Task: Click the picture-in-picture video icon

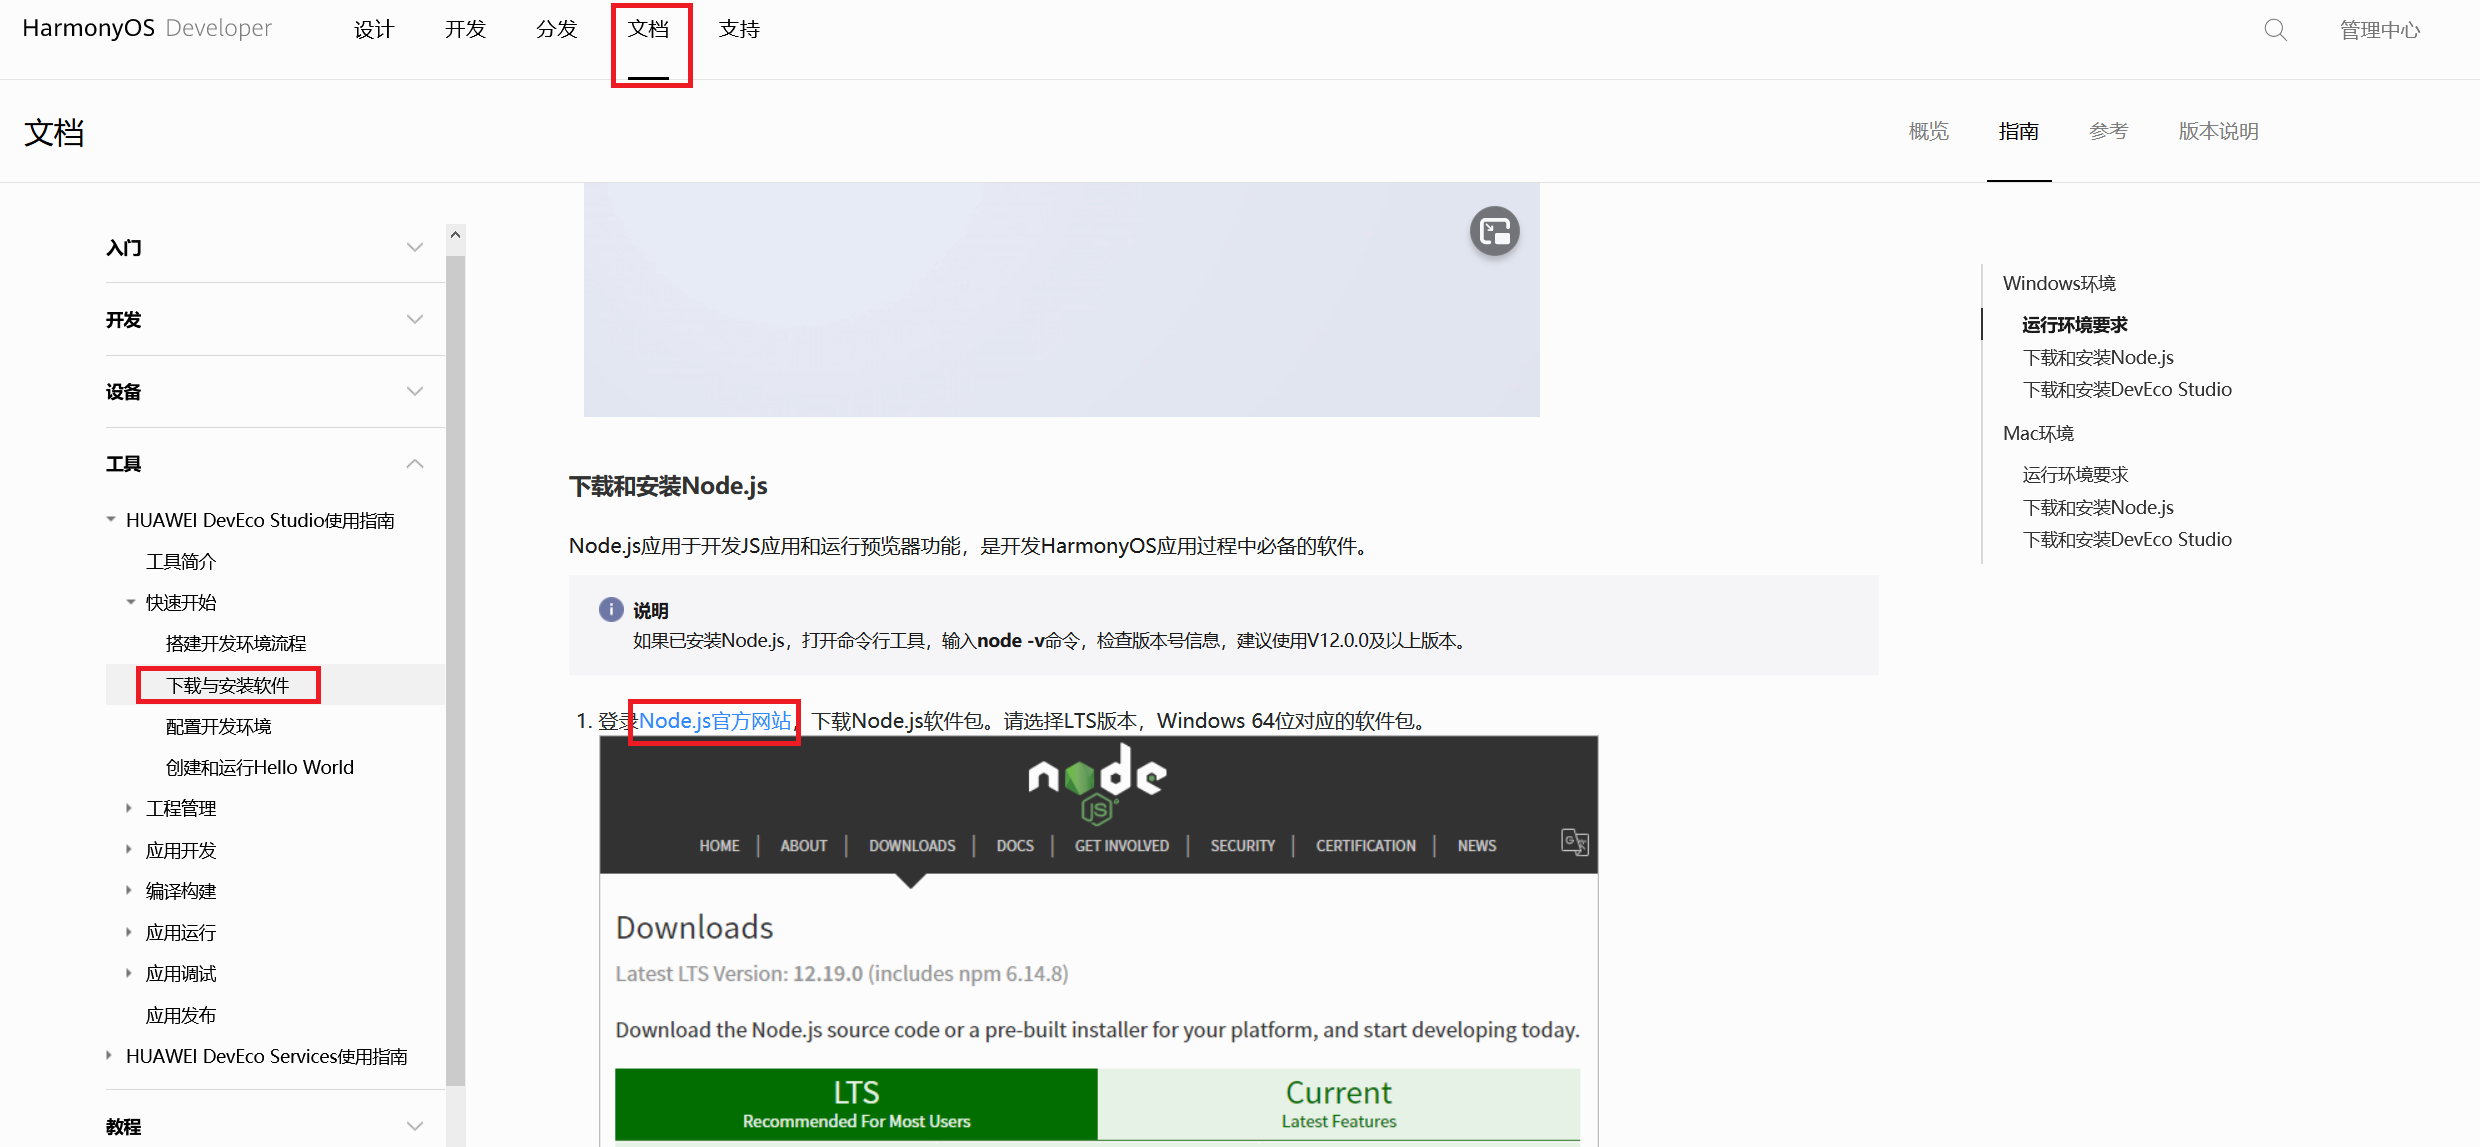Action: [x=1494, y=232]
